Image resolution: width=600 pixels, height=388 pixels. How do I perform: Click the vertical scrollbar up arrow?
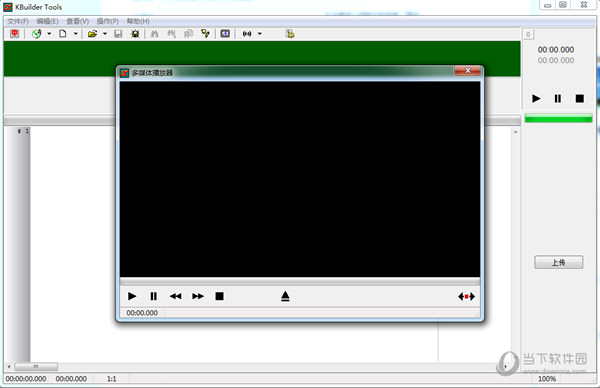(x=515, y=132)
